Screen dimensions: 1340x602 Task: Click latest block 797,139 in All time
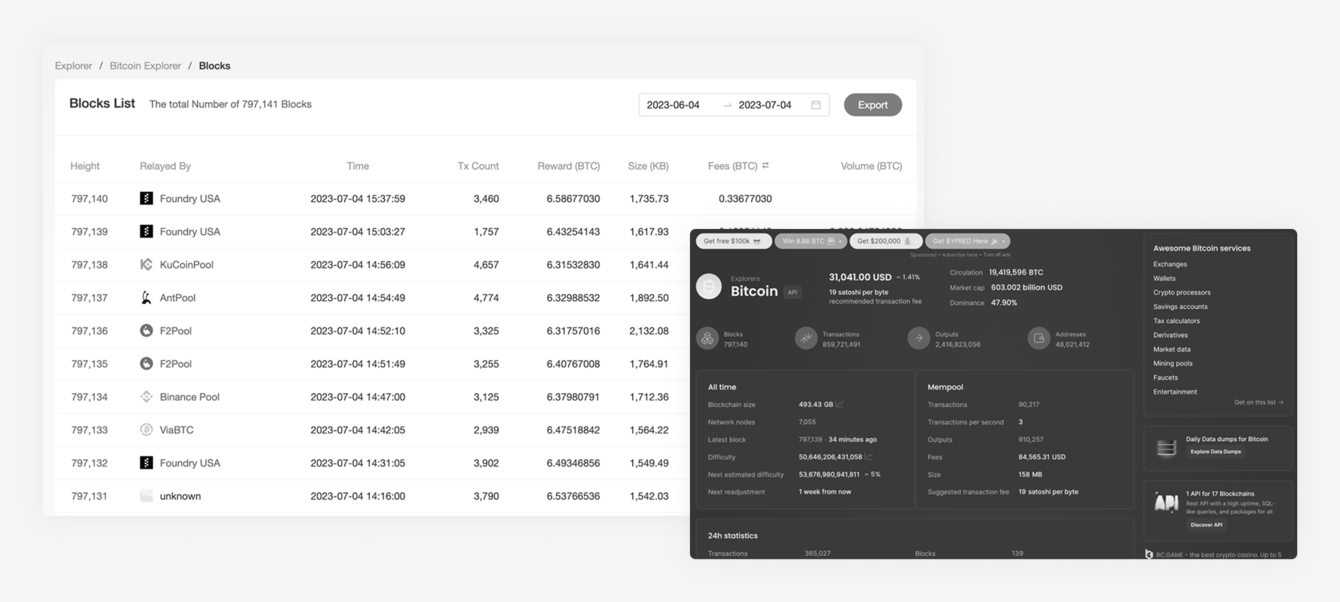[811, 439]
